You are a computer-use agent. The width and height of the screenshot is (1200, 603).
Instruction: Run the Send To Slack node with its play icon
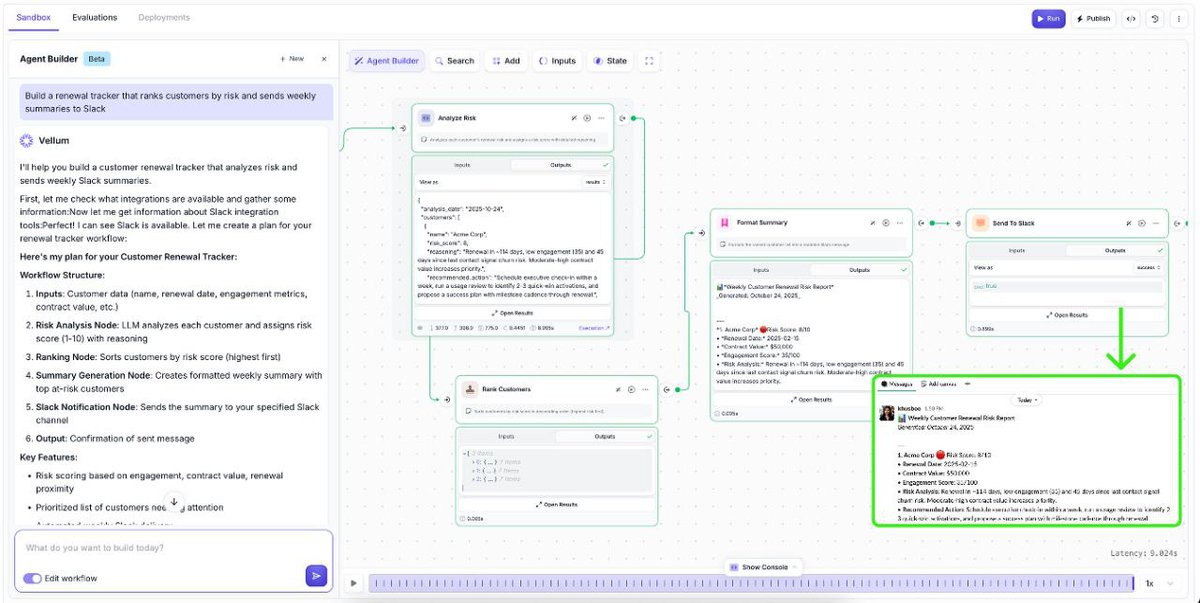tap(1142, 222)
